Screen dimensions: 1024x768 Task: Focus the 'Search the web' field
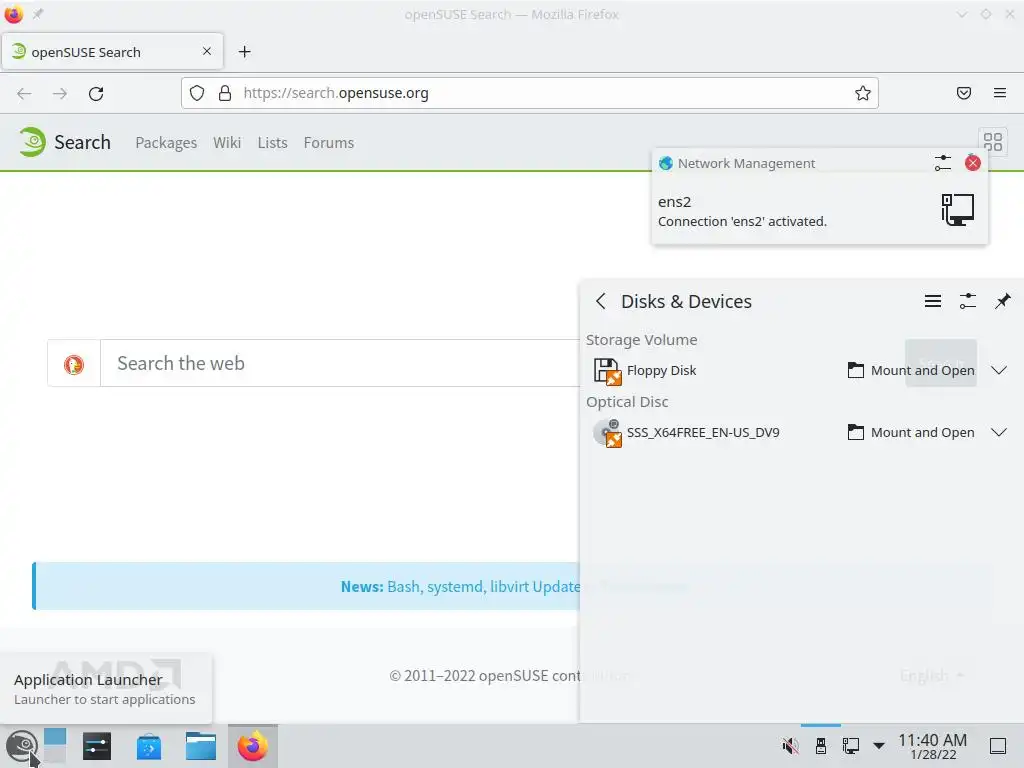[340, 363]
